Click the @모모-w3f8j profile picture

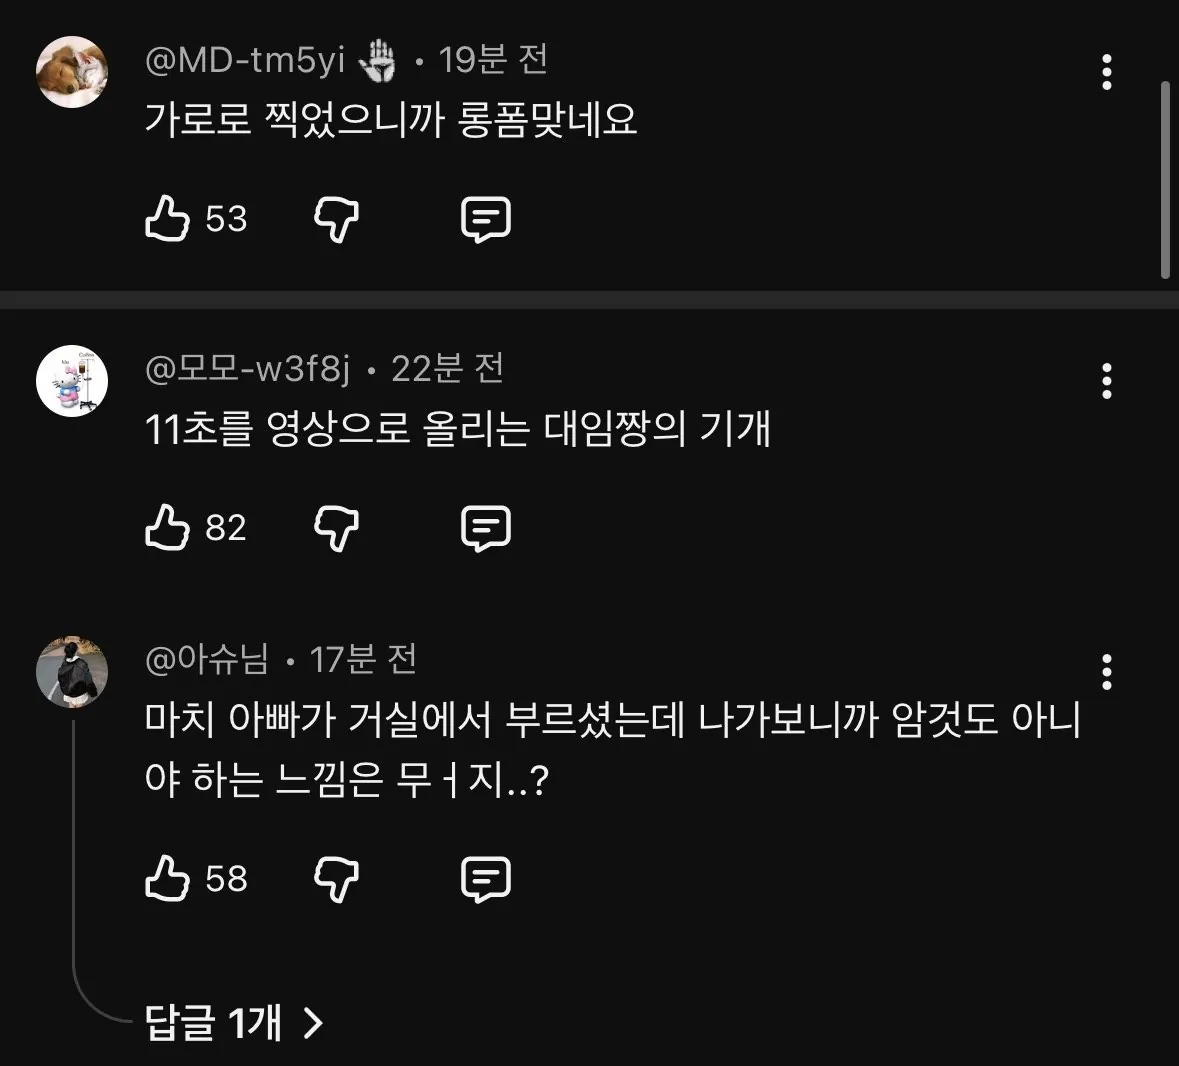[72, 381]
